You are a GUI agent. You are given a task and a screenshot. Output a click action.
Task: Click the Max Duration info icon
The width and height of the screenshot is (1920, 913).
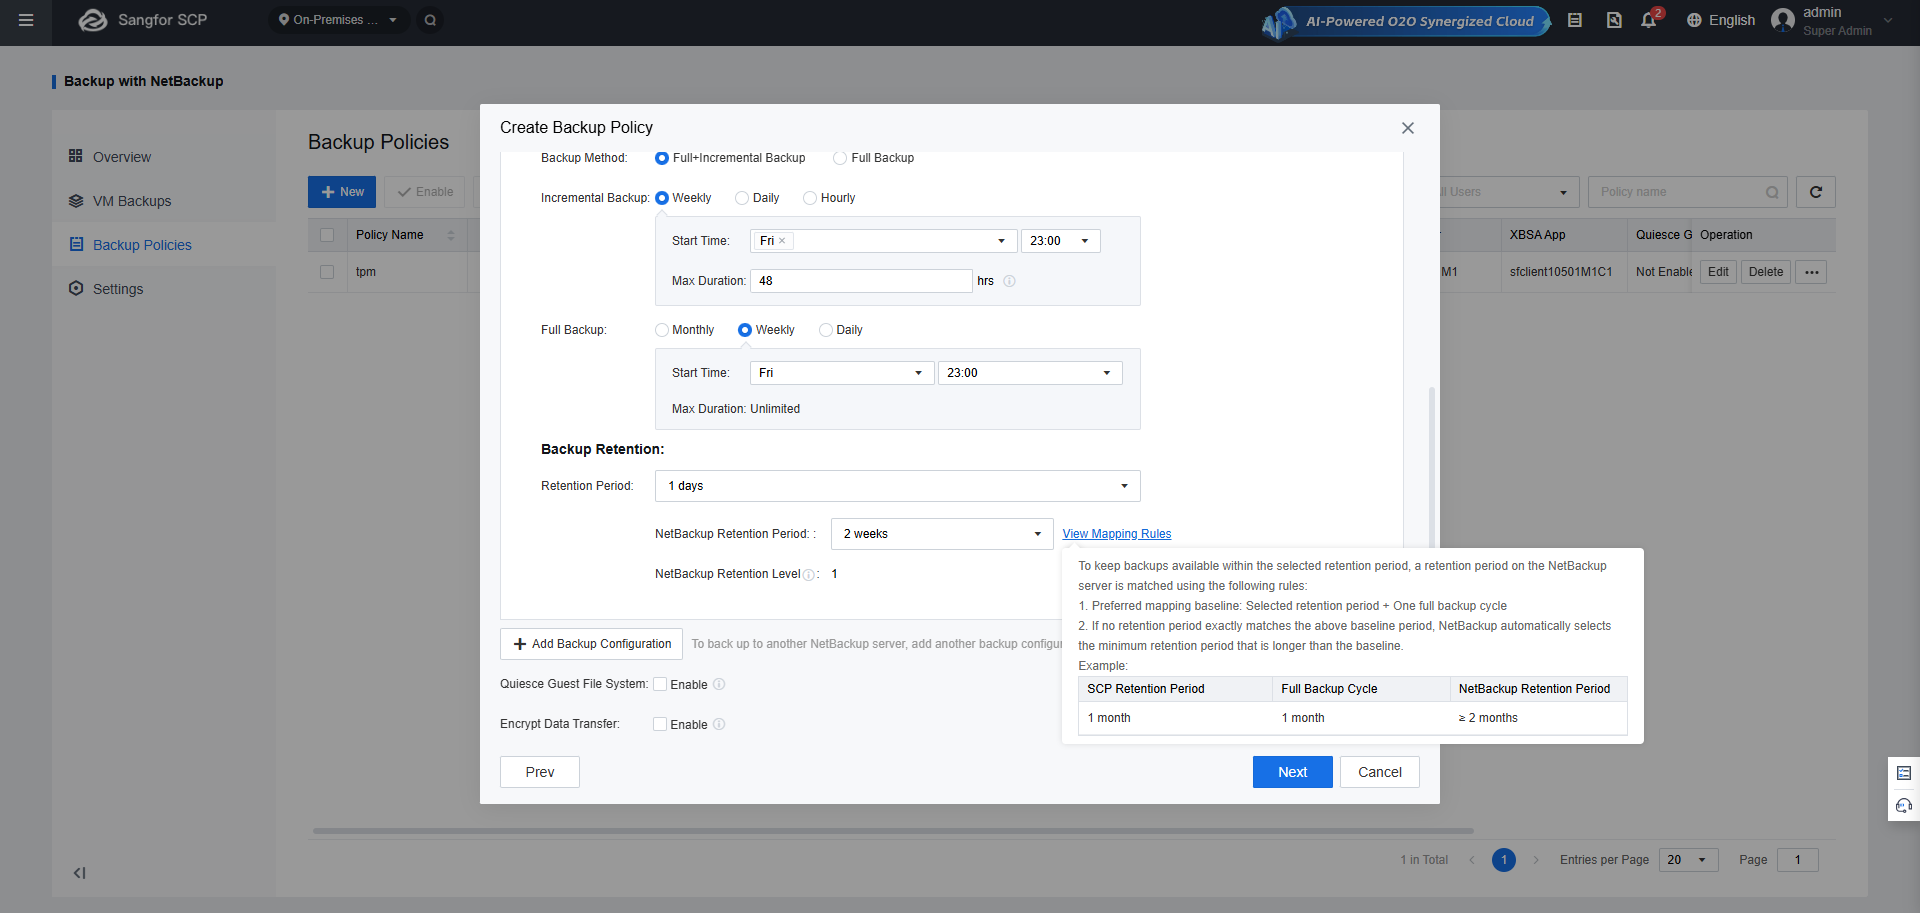pos(1009,281)
